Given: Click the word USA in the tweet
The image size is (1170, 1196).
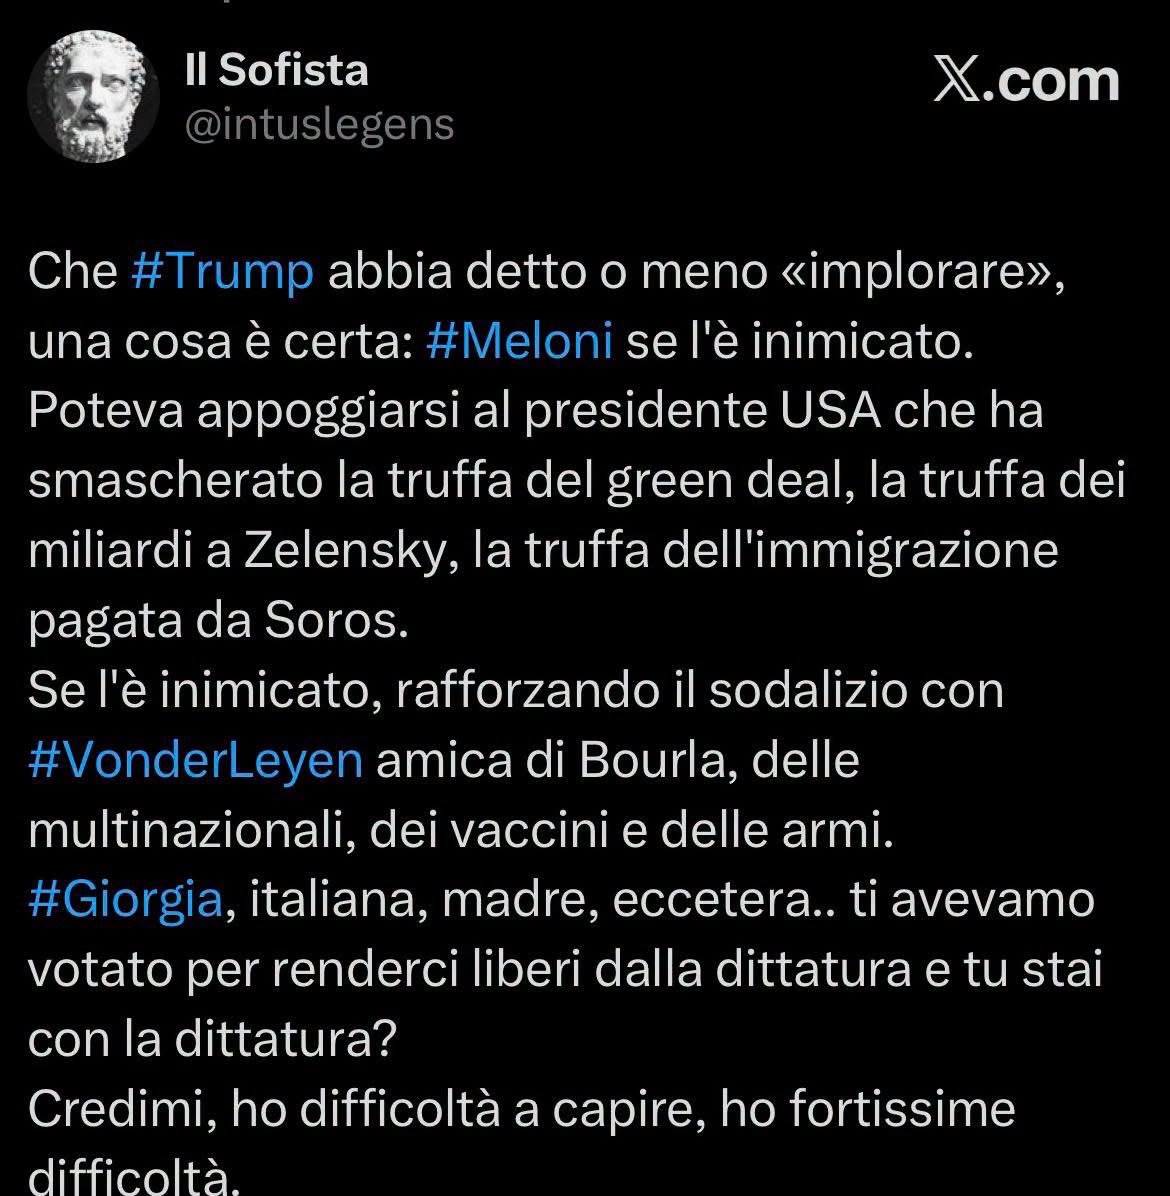Looking at the screenshot, I should click(x=830, y=411).
